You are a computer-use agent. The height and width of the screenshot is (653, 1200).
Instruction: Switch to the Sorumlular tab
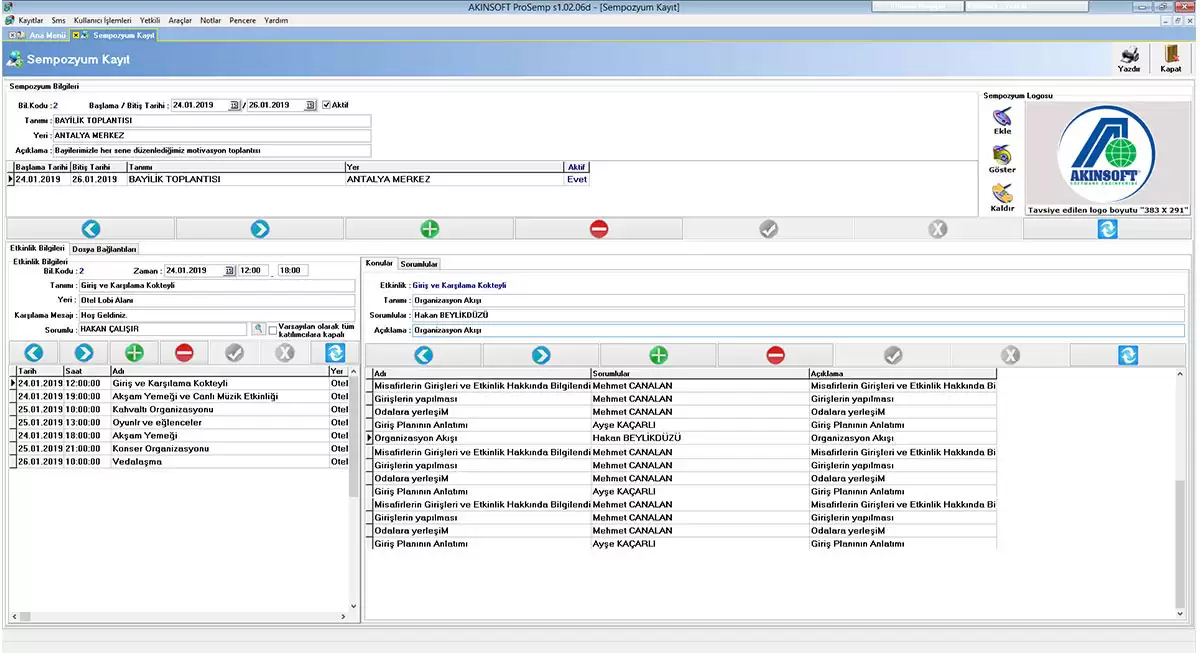tap(419, 264)
